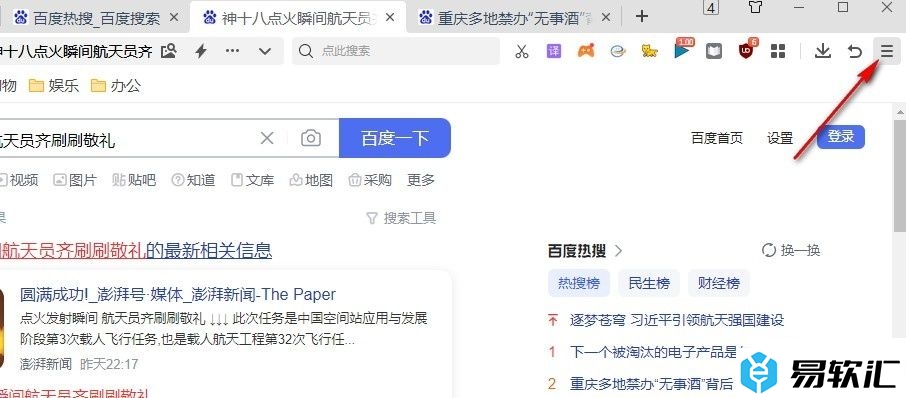Select the 民生榜 tab

tap(649, 284)
